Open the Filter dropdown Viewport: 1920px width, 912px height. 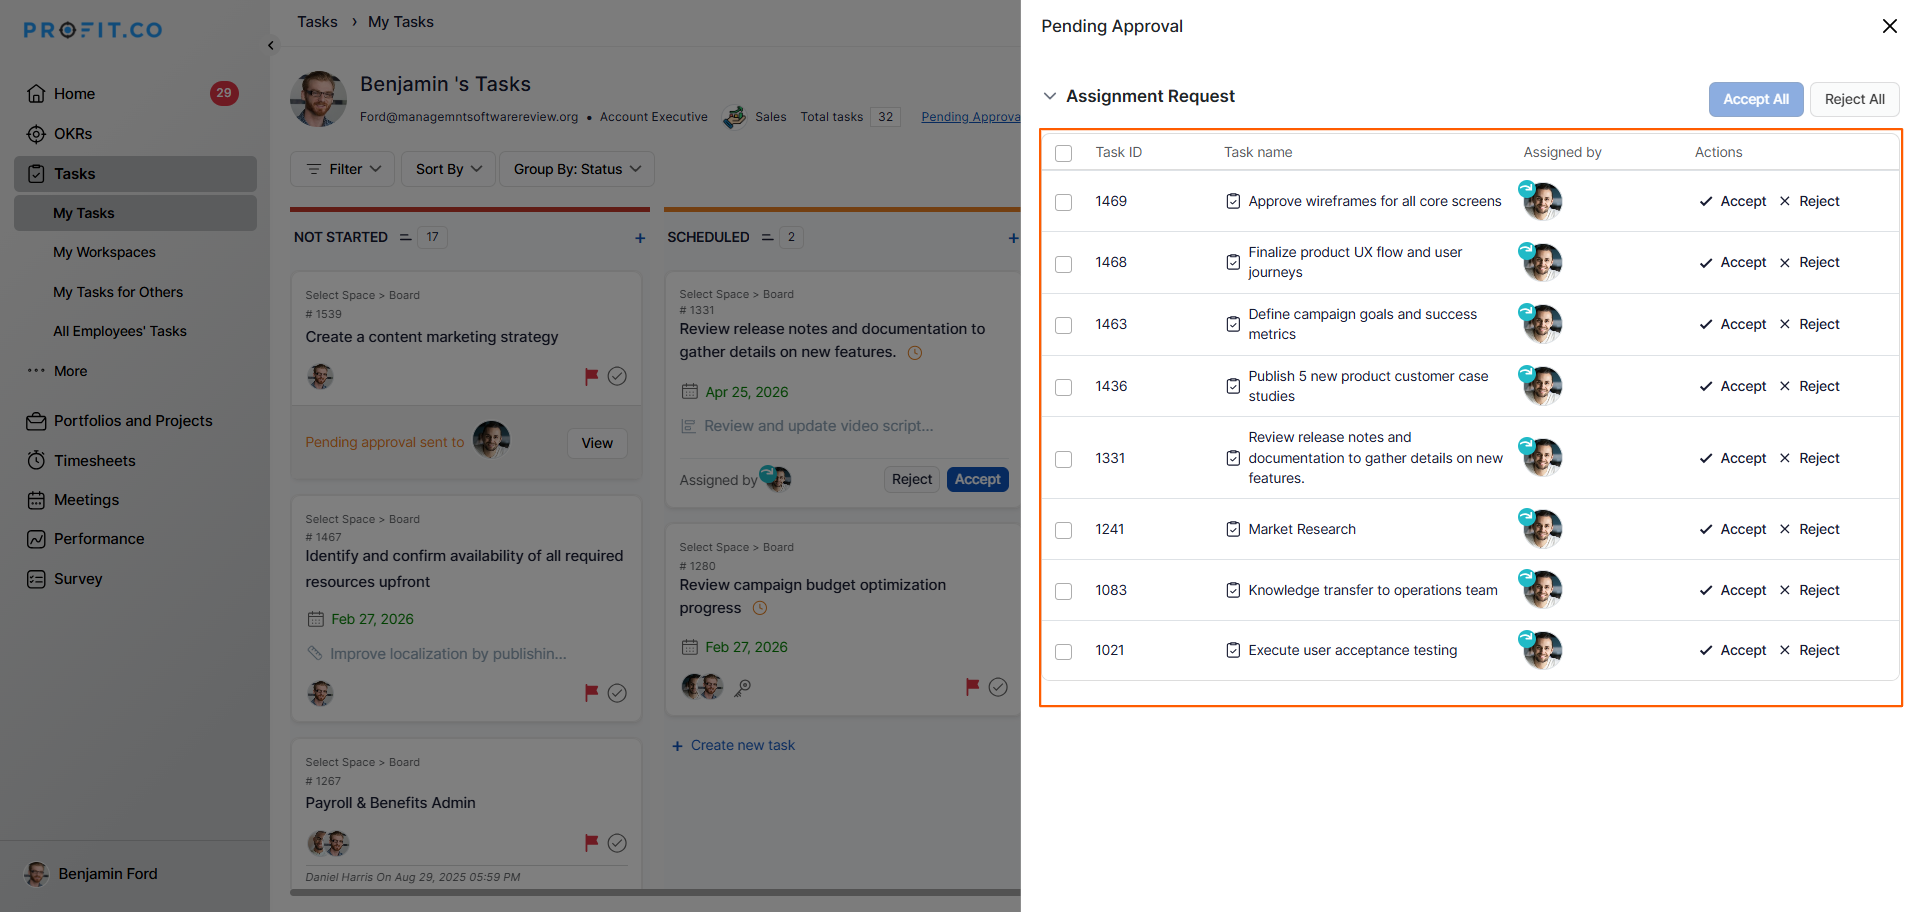click(343, 169)
